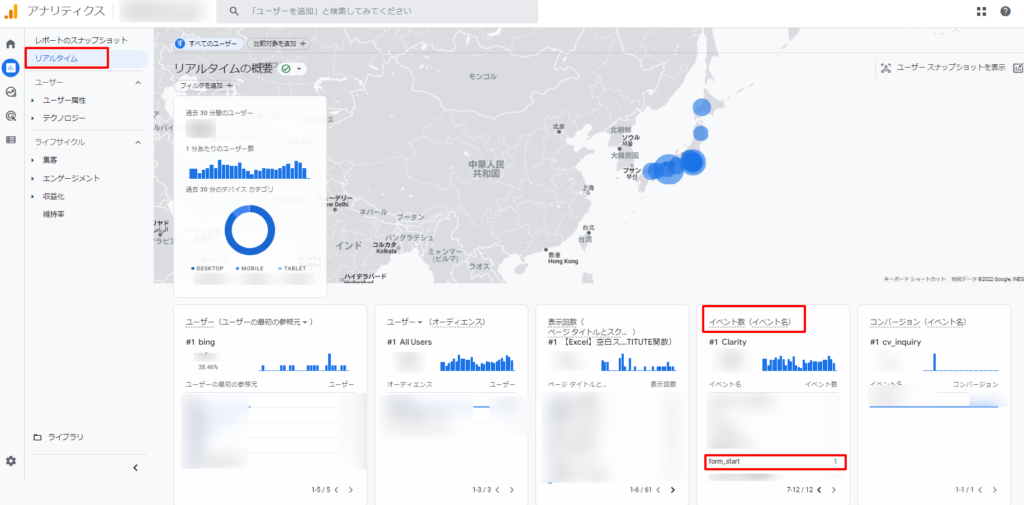The width and height of the screenshot is (1024, 505).
Task: Go to next page in 1-6 / 61 card
Action: [x=673, y=489]
